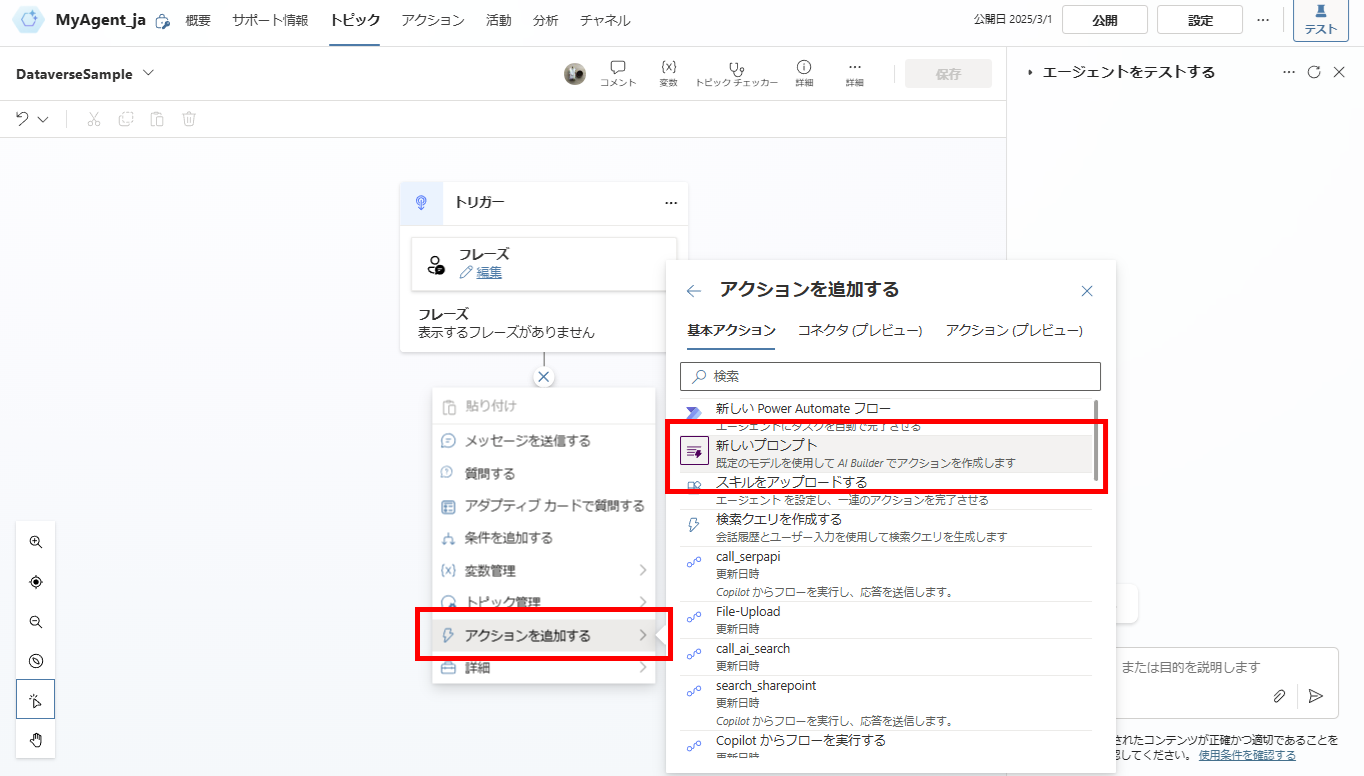The height and width of the screenshot is (776, 1364).
Task: Open the コメント panel icon
Action: point(618,73)
